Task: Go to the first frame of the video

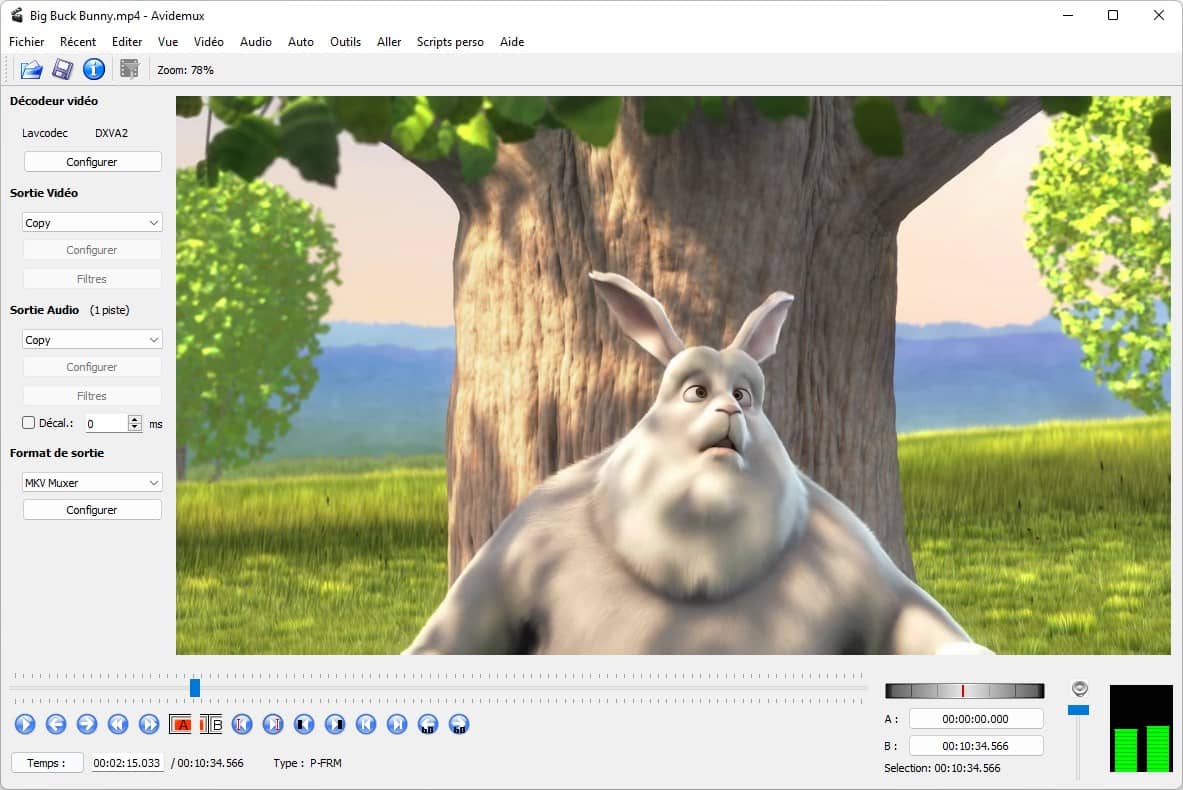Action: pyautogui.click(x=366, y=724)
